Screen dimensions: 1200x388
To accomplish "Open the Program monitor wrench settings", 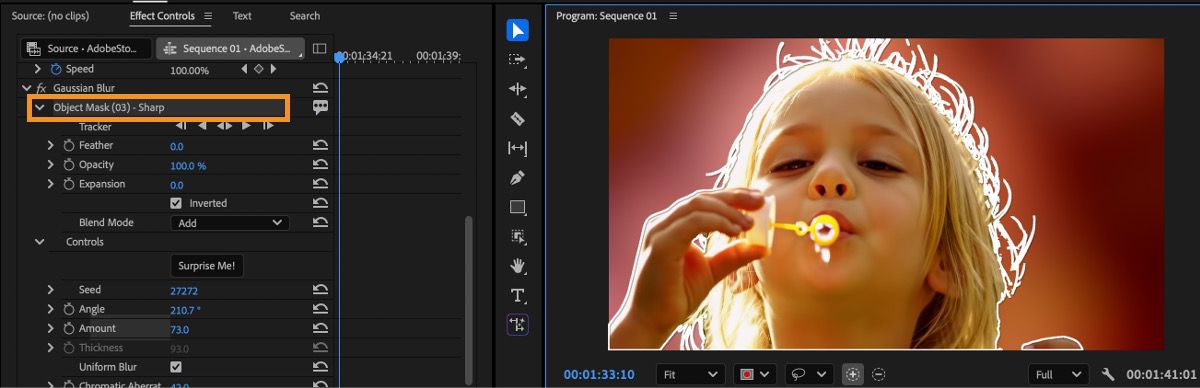I will point(1108,374).
